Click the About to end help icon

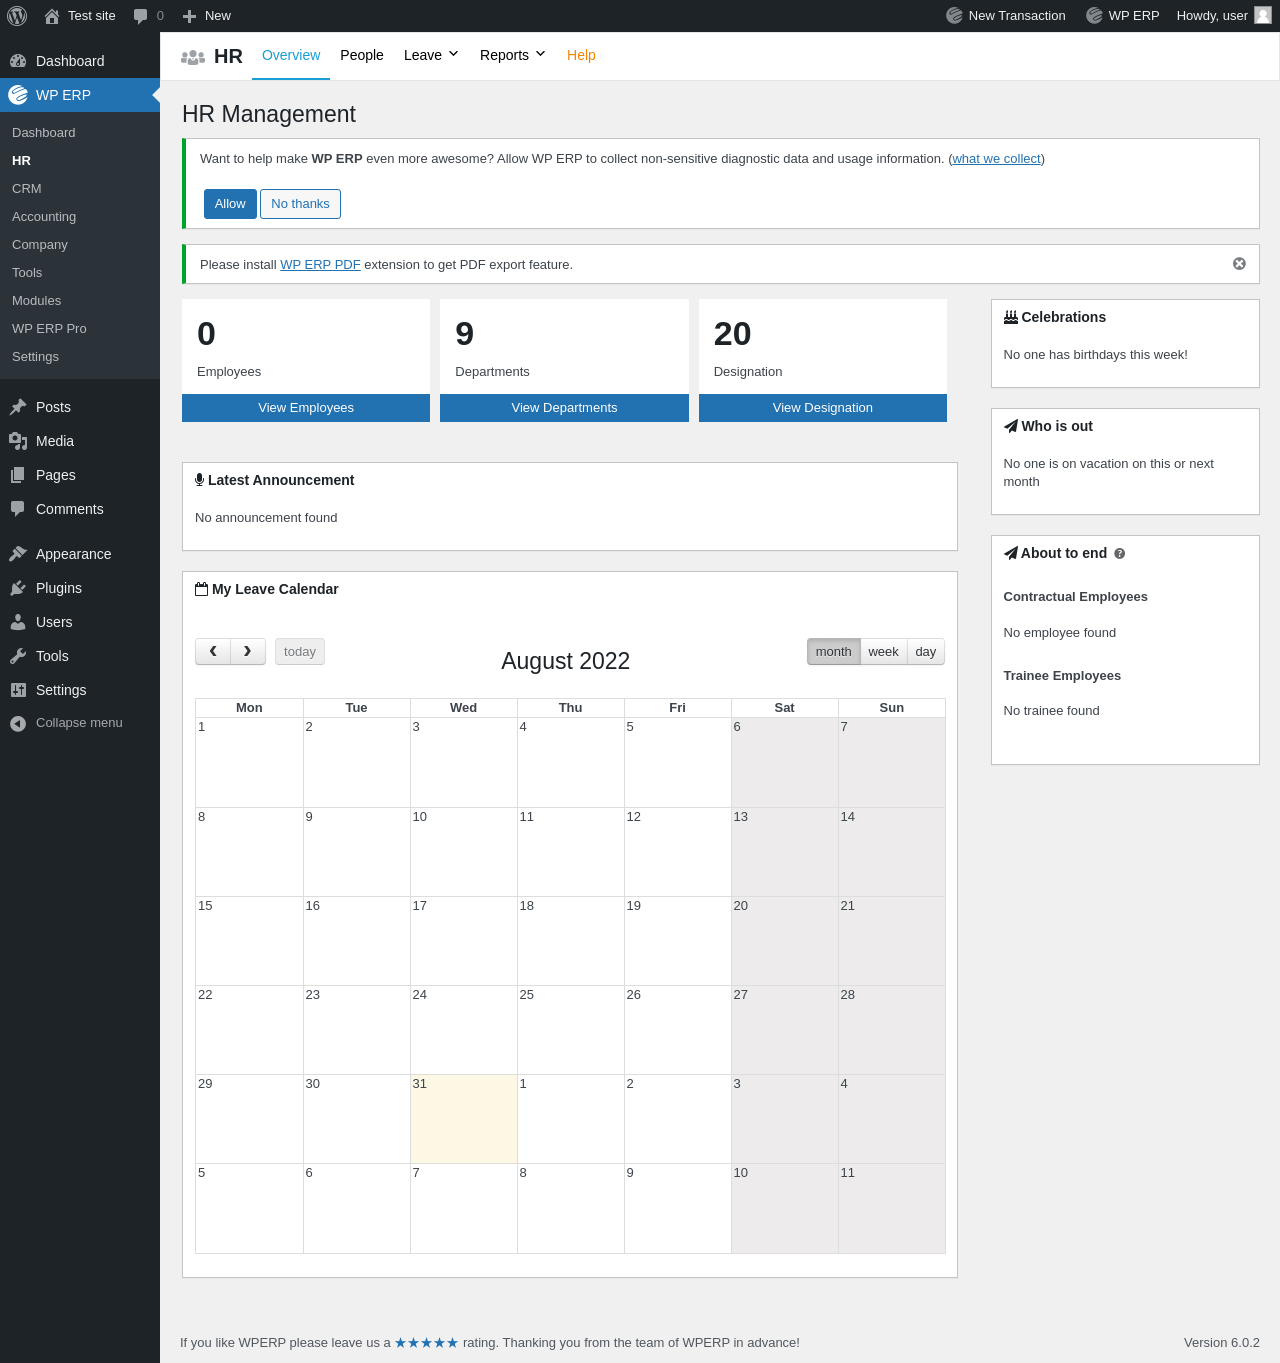(x=1120, y=554)
